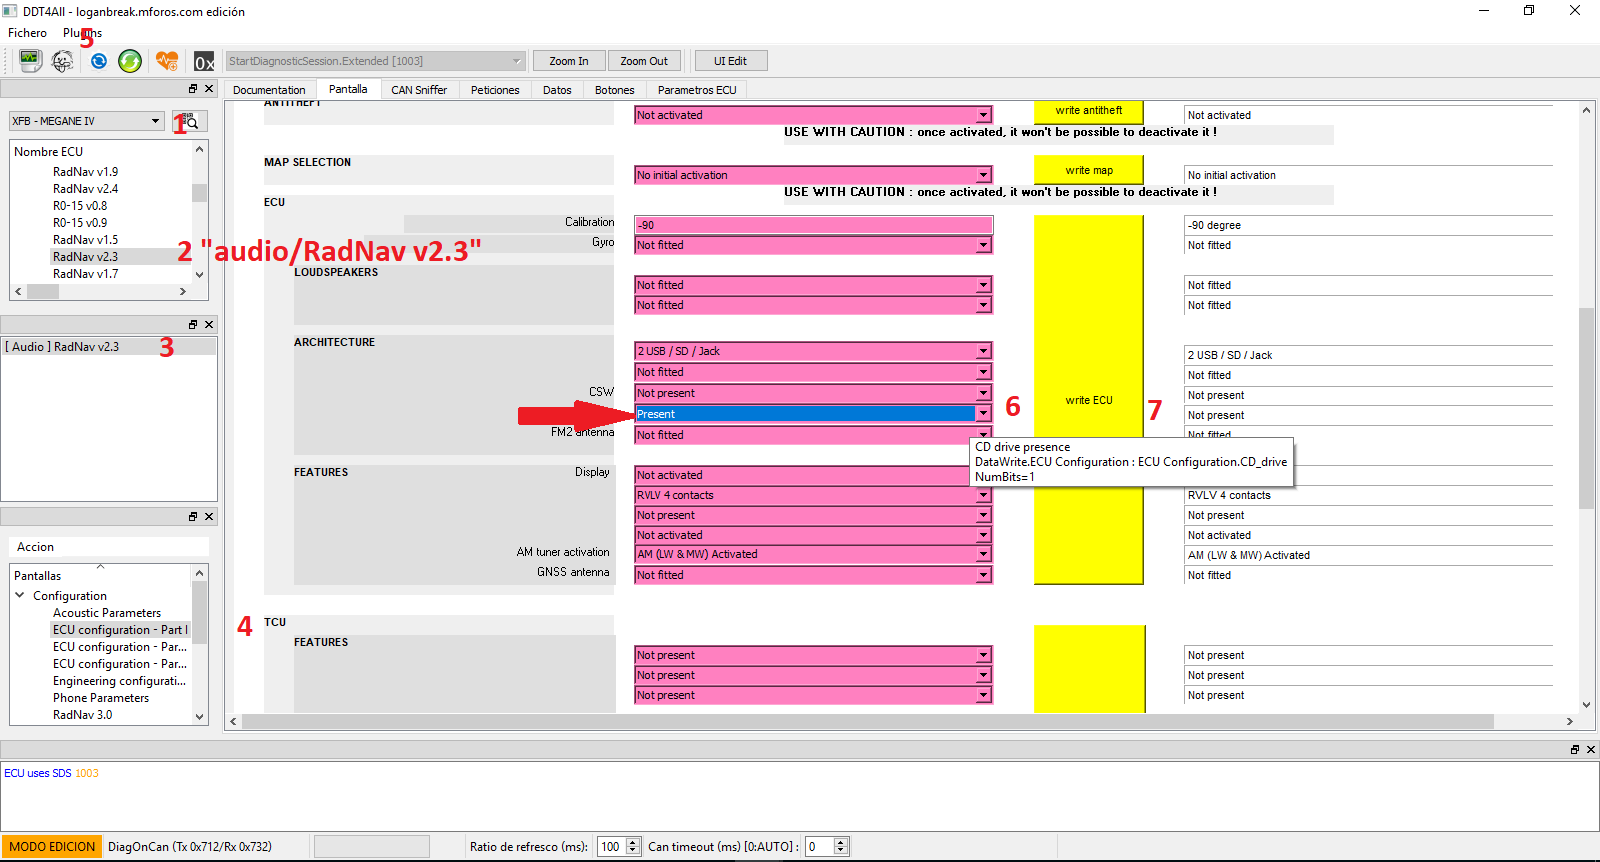Screen dimensions: 1600x862
Task: Click the Calibration -90 input field
Action: [x=813, y=225]
